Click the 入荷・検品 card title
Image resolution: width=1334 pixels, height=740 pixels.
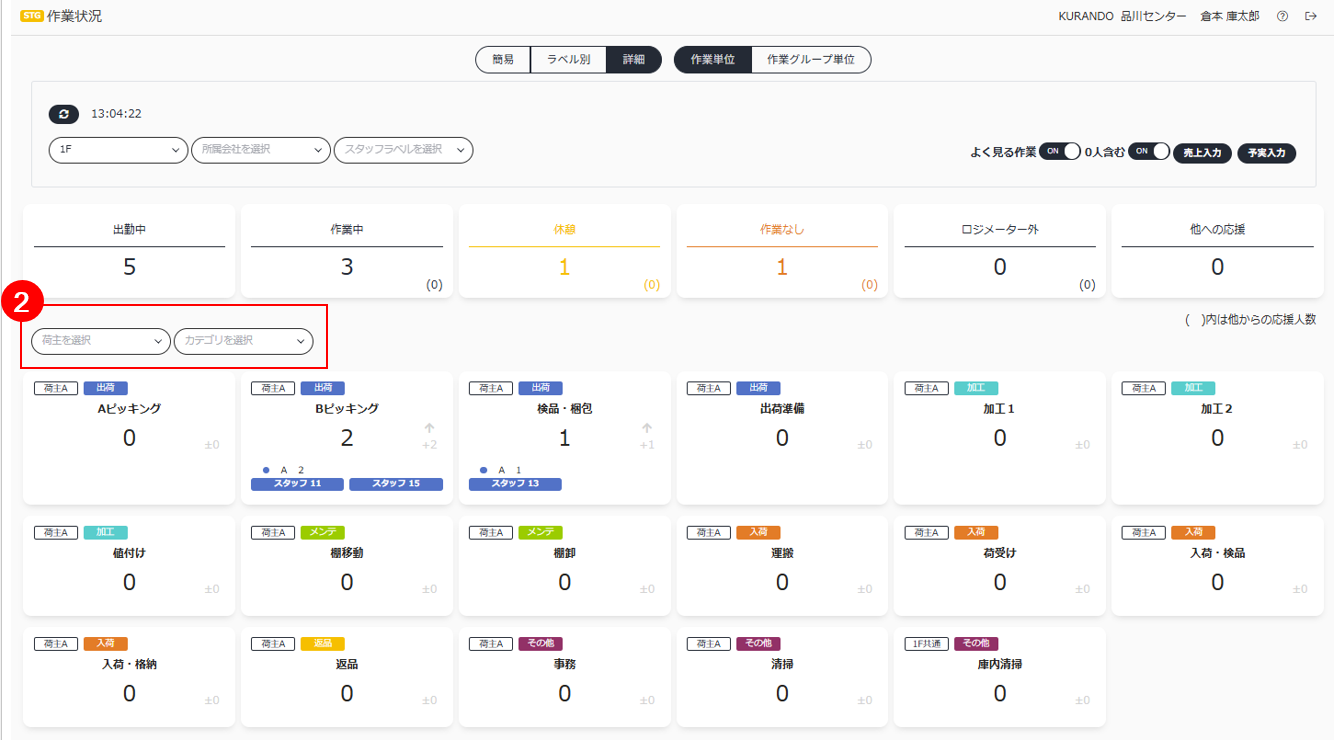pyautogui.click(x=1217, y=553)
